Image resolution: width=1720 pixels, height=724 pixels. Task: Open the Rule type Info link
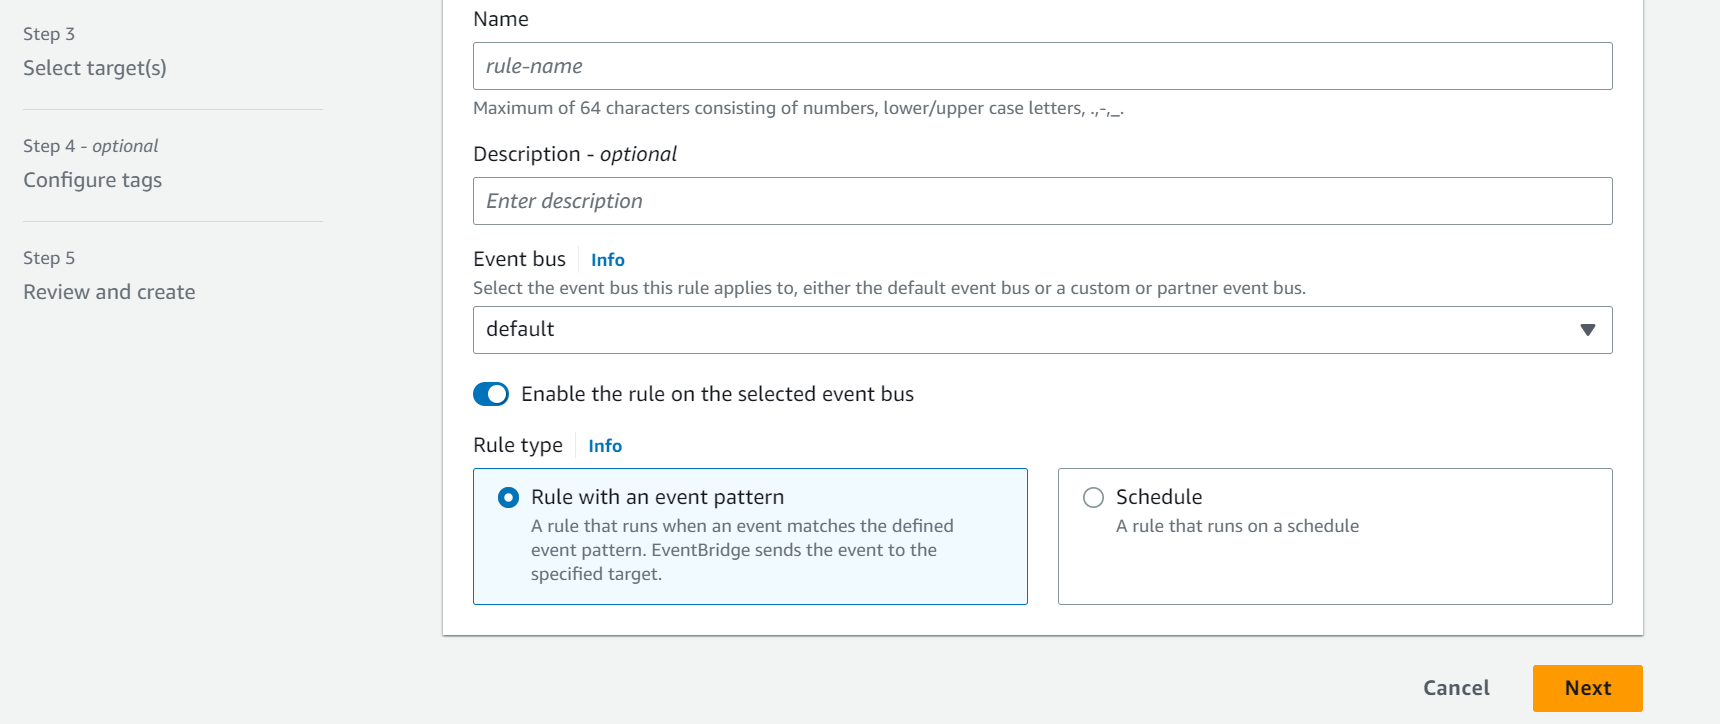pos(605,446)
